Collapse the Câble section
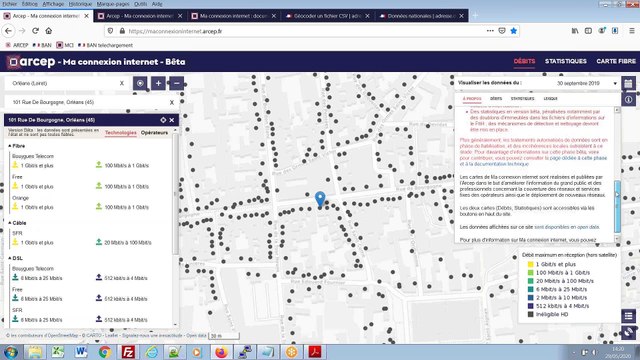 click(18, 223)
